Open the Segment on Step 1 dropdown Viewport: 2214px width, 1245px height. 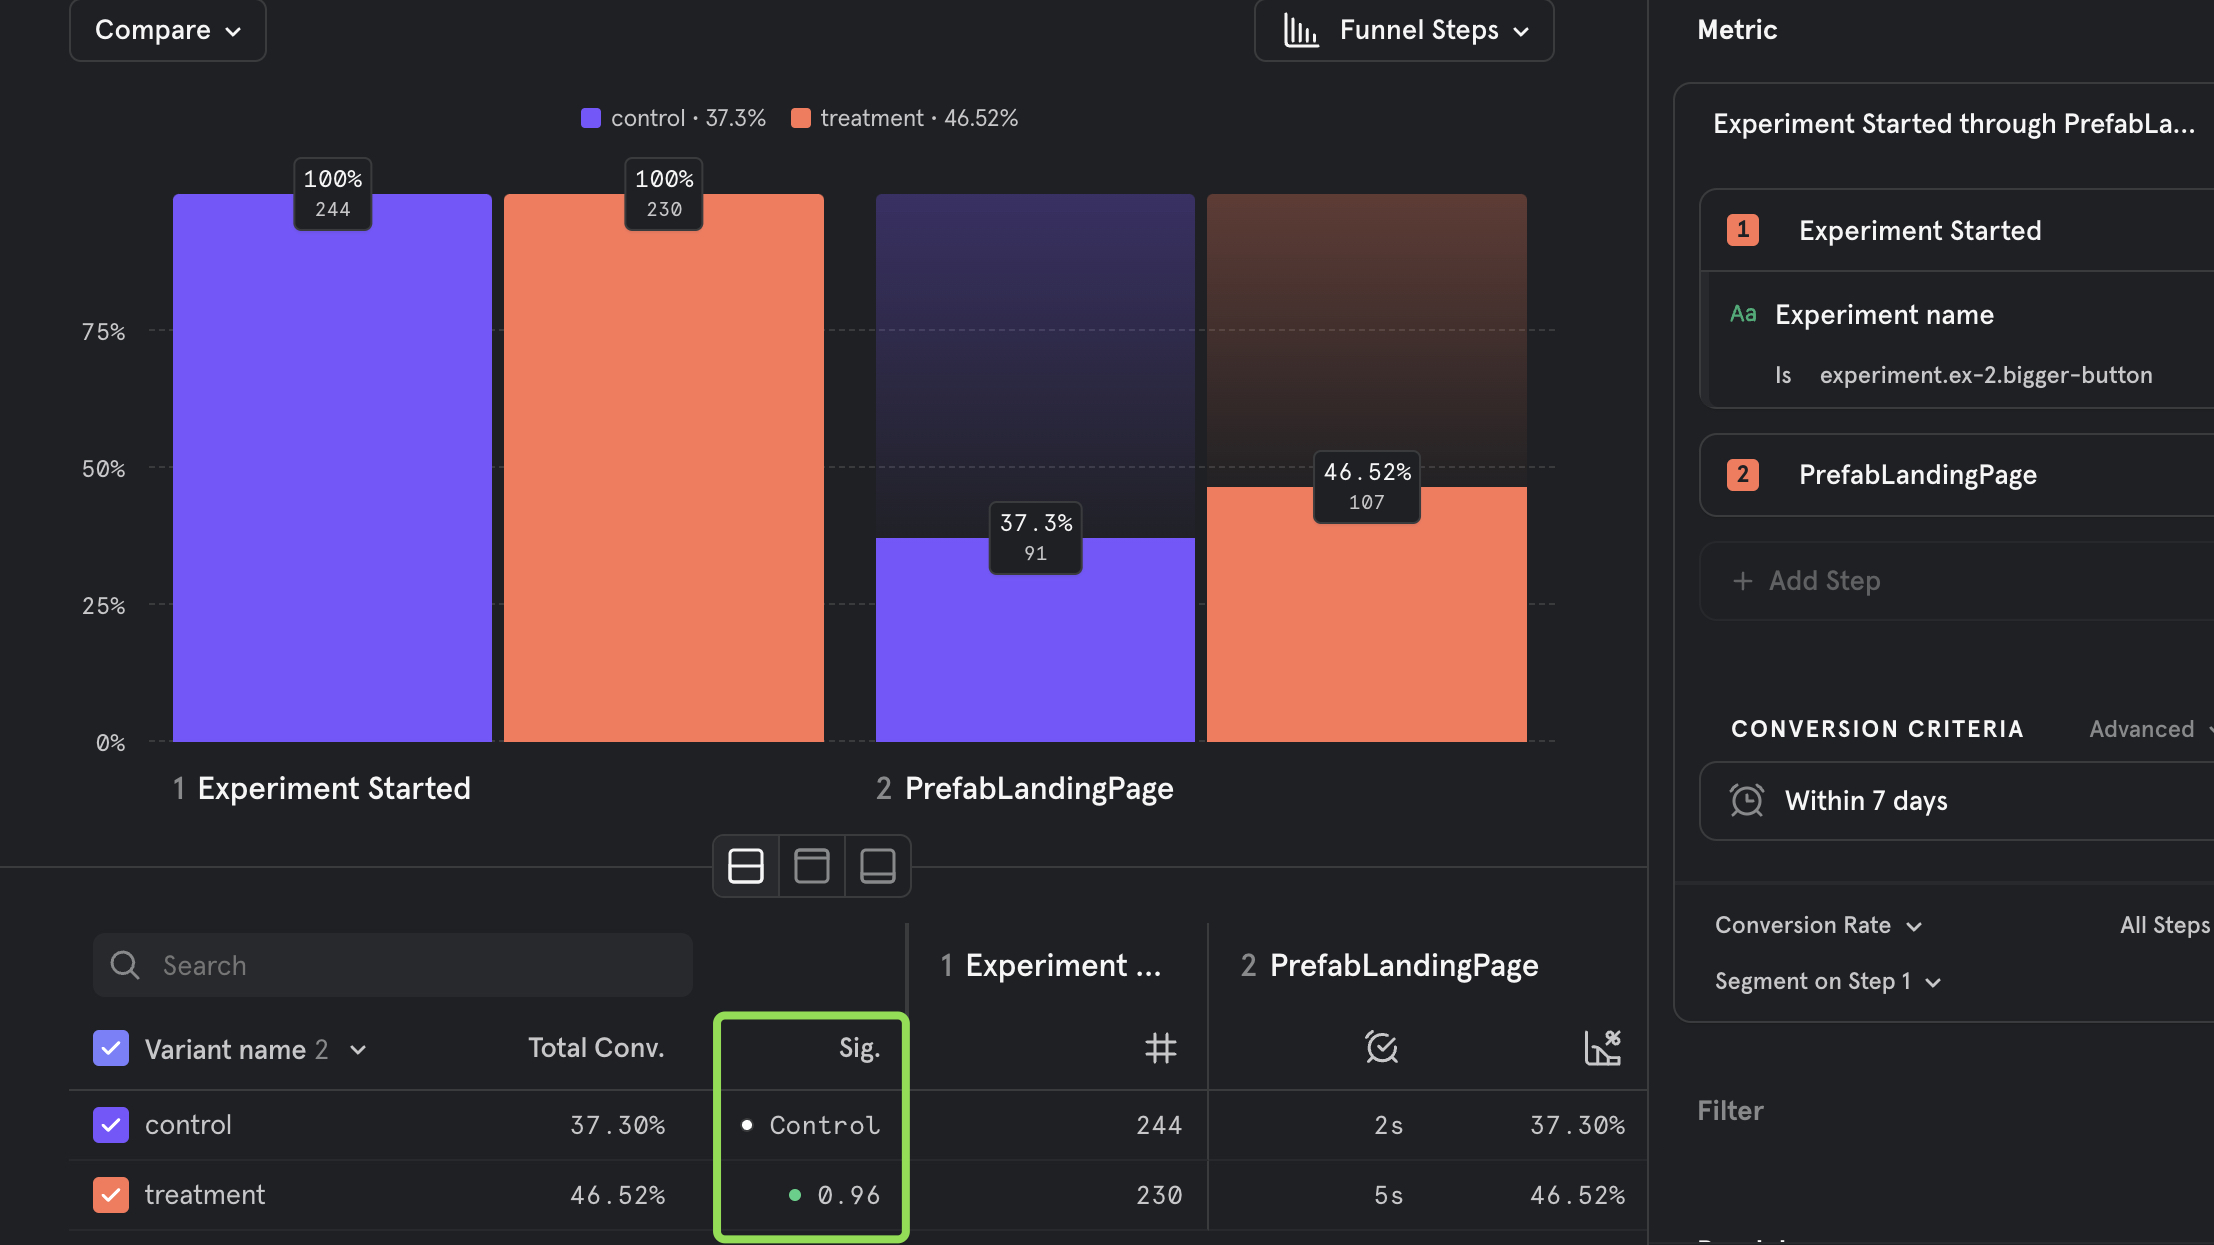pyautogui.click(x=1827, y=982)
